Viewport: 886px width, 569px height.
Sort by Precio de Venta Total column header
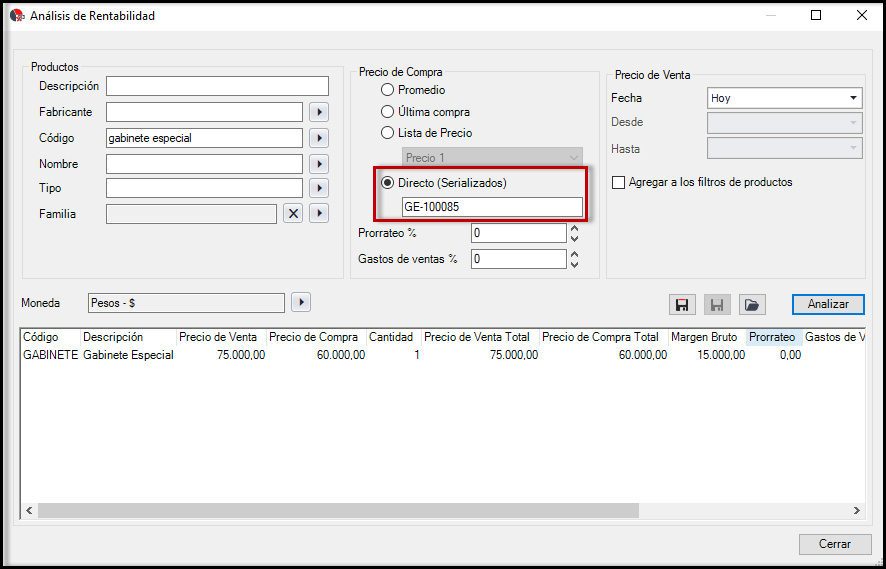tap(480, 337)
